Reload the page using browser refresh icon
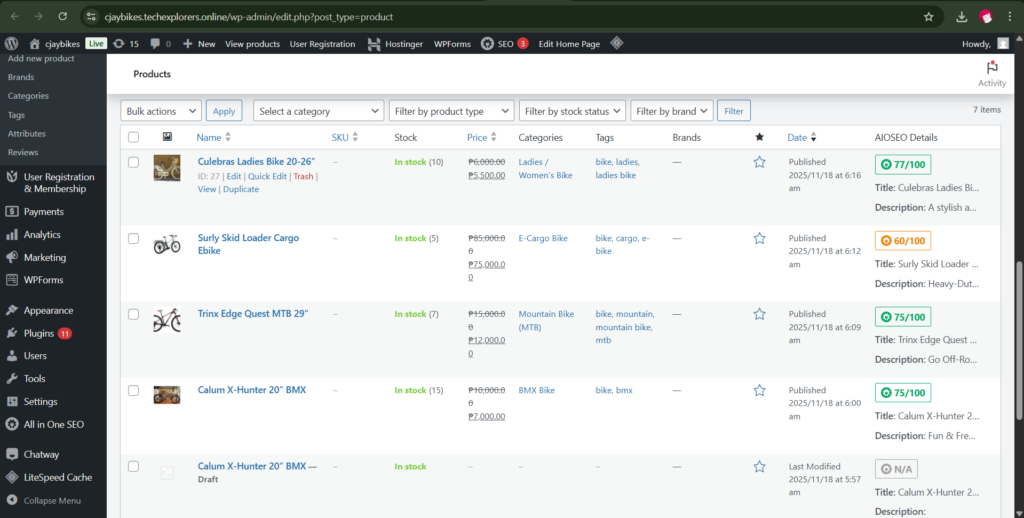1024x518 pixels. coord(63,17)
